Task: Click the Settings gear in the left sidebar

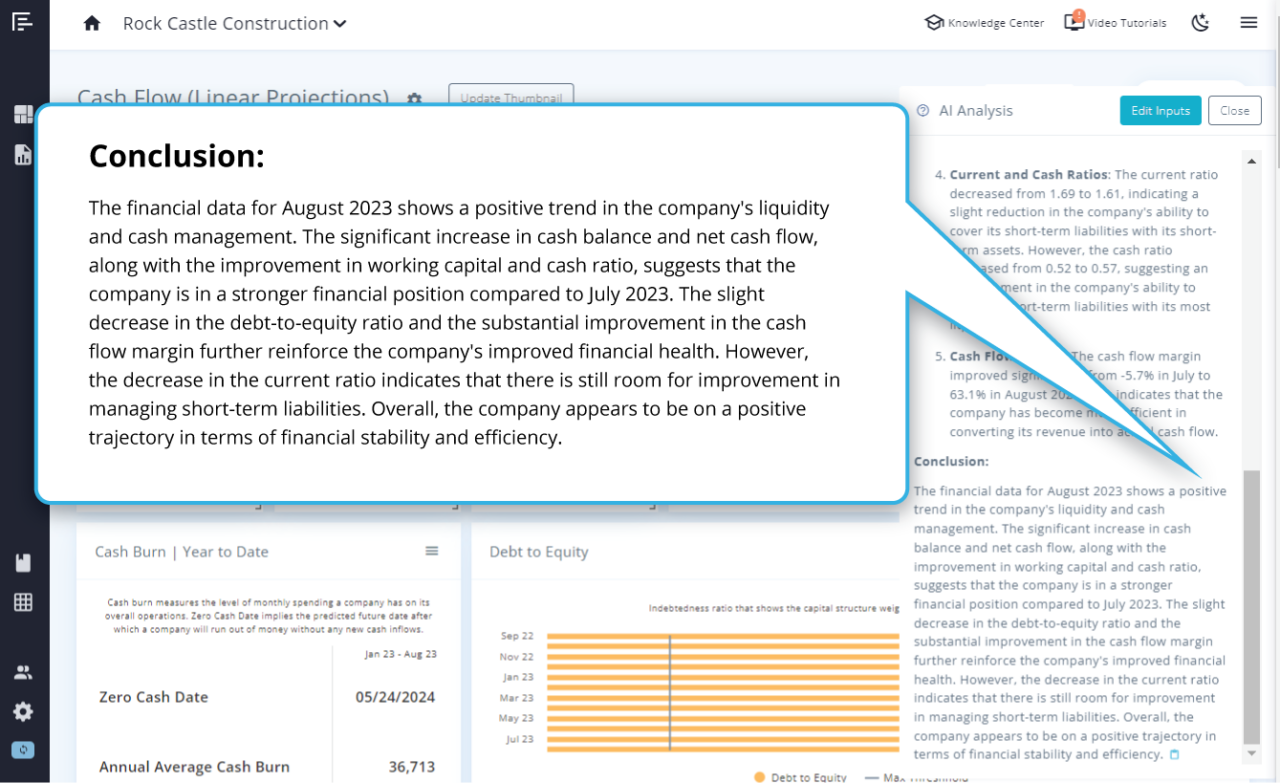Action: coord(22,711)
